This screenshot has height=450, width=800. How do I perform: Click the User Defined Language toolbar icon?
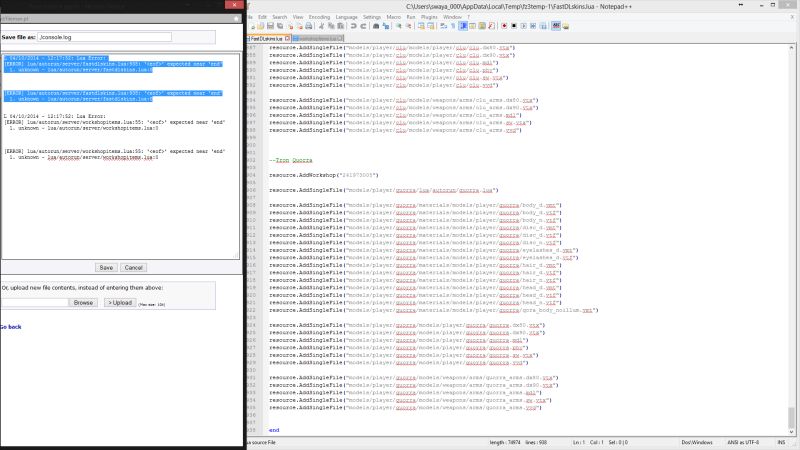472,26
